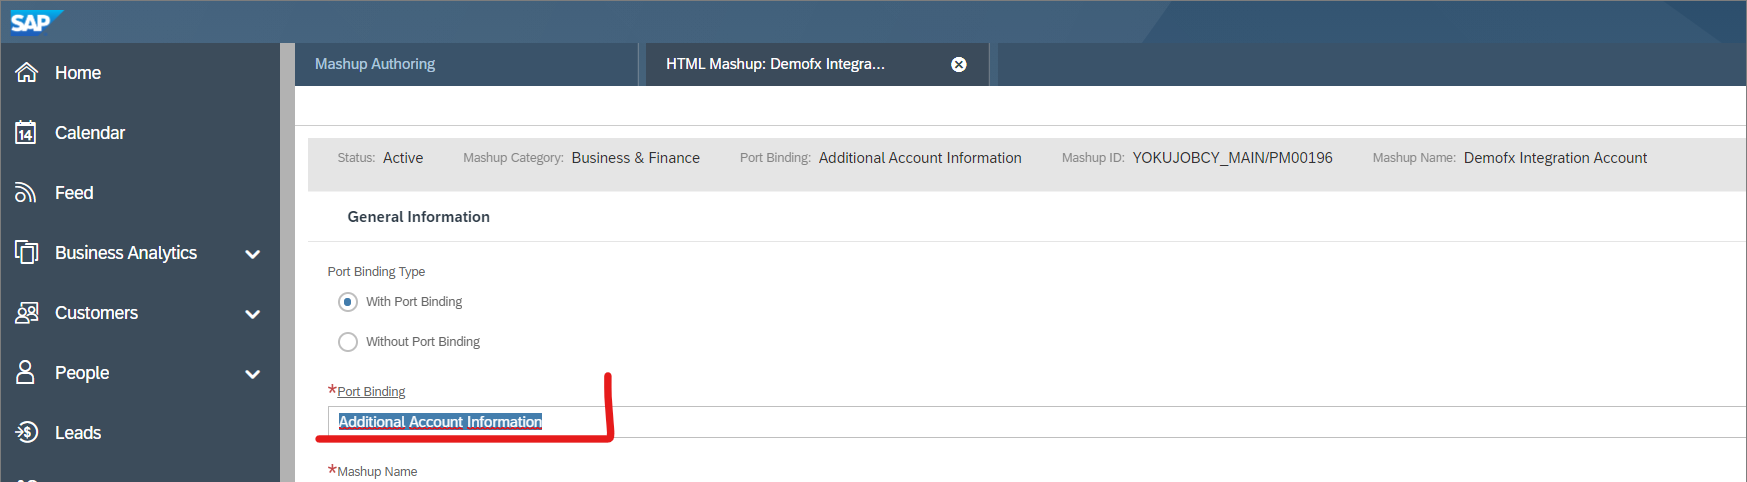The height and width of the screenshot is (482, 1747).
Task: Open the Feed icon in sidebar
Action: pyautogui.click(x=27, y=193)
